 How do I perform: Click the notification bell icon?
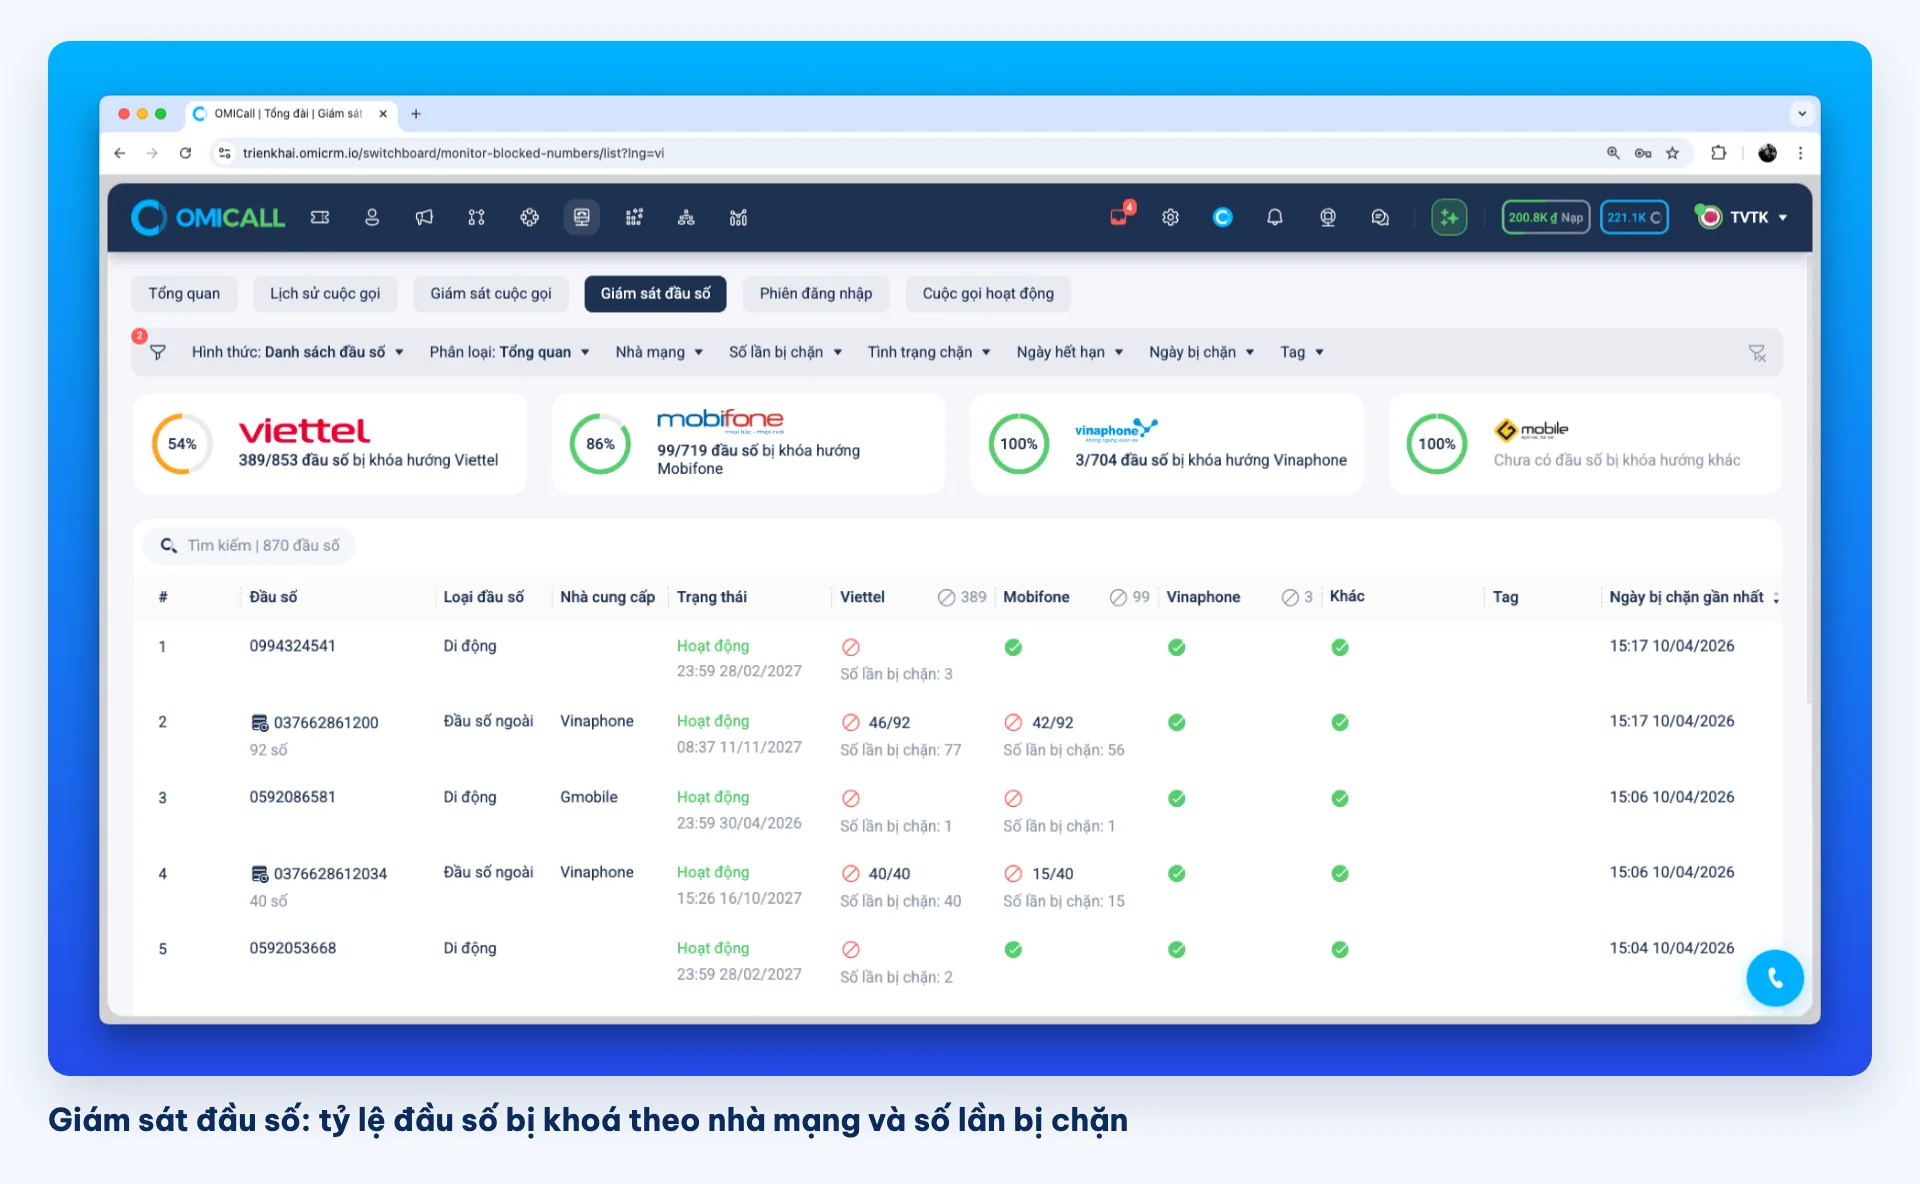[x=1275, y=217]
